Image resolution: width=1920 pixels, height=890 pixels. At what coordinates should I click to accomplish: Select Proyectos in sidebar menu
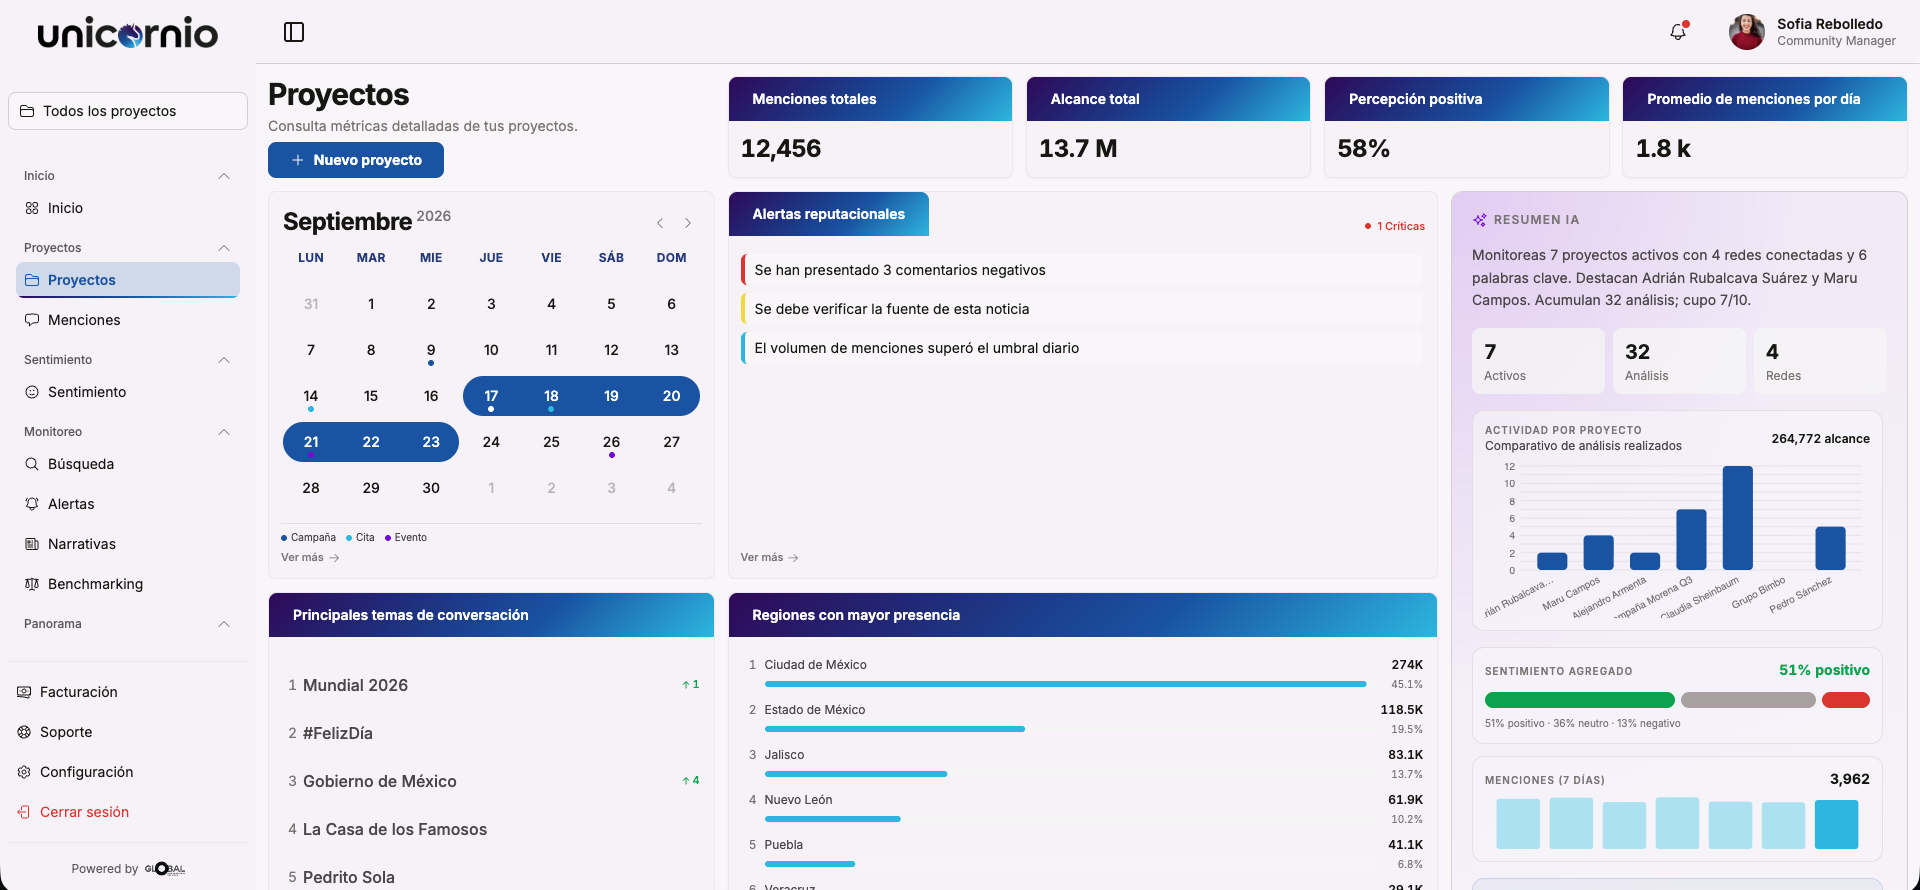pyautogui.click(x=128, y=280)
